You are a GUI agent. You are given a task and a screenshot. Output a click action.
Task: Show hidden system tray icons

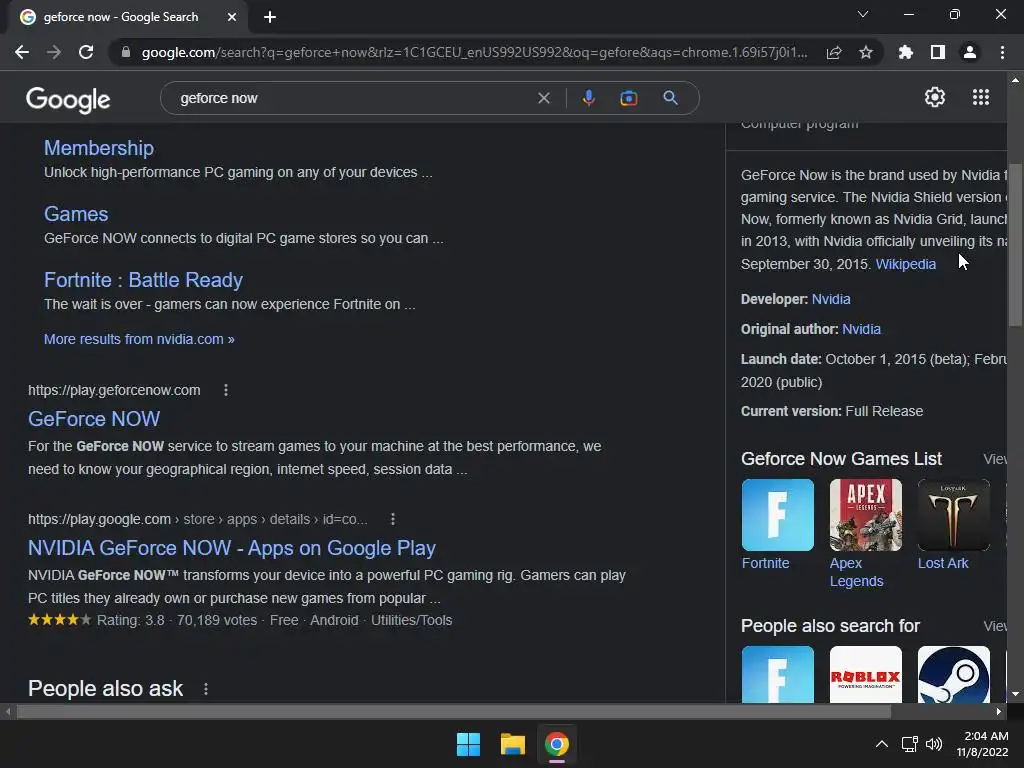(882, 744)
